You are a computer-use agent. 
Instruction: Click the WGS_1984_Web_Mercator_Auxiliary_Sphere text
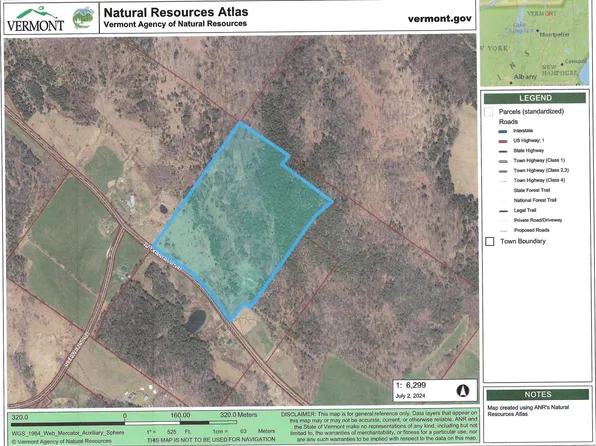[68, 433]
